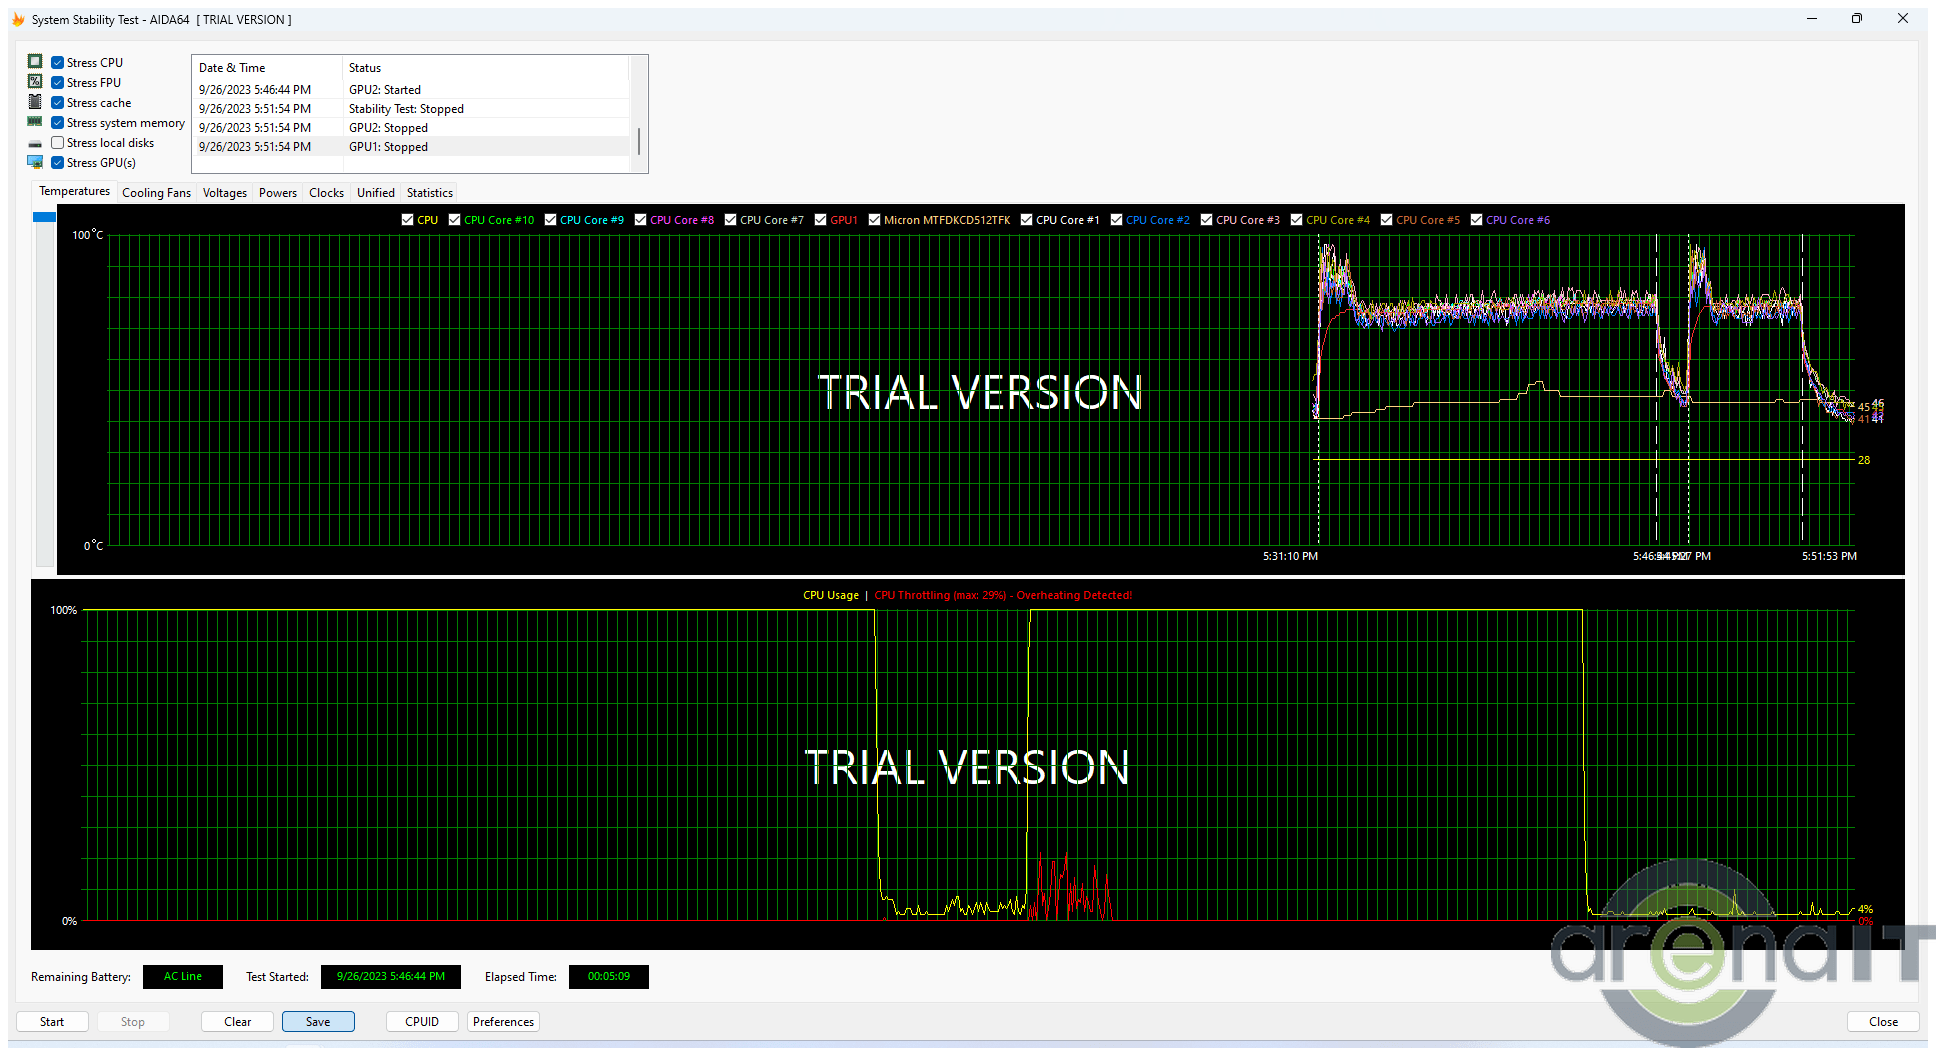The height and width of the screenshot is (1048, 1936).
Task: Untick the Micron MTFDKCD512TFK legend checkbox
Action: click(875, 220)
